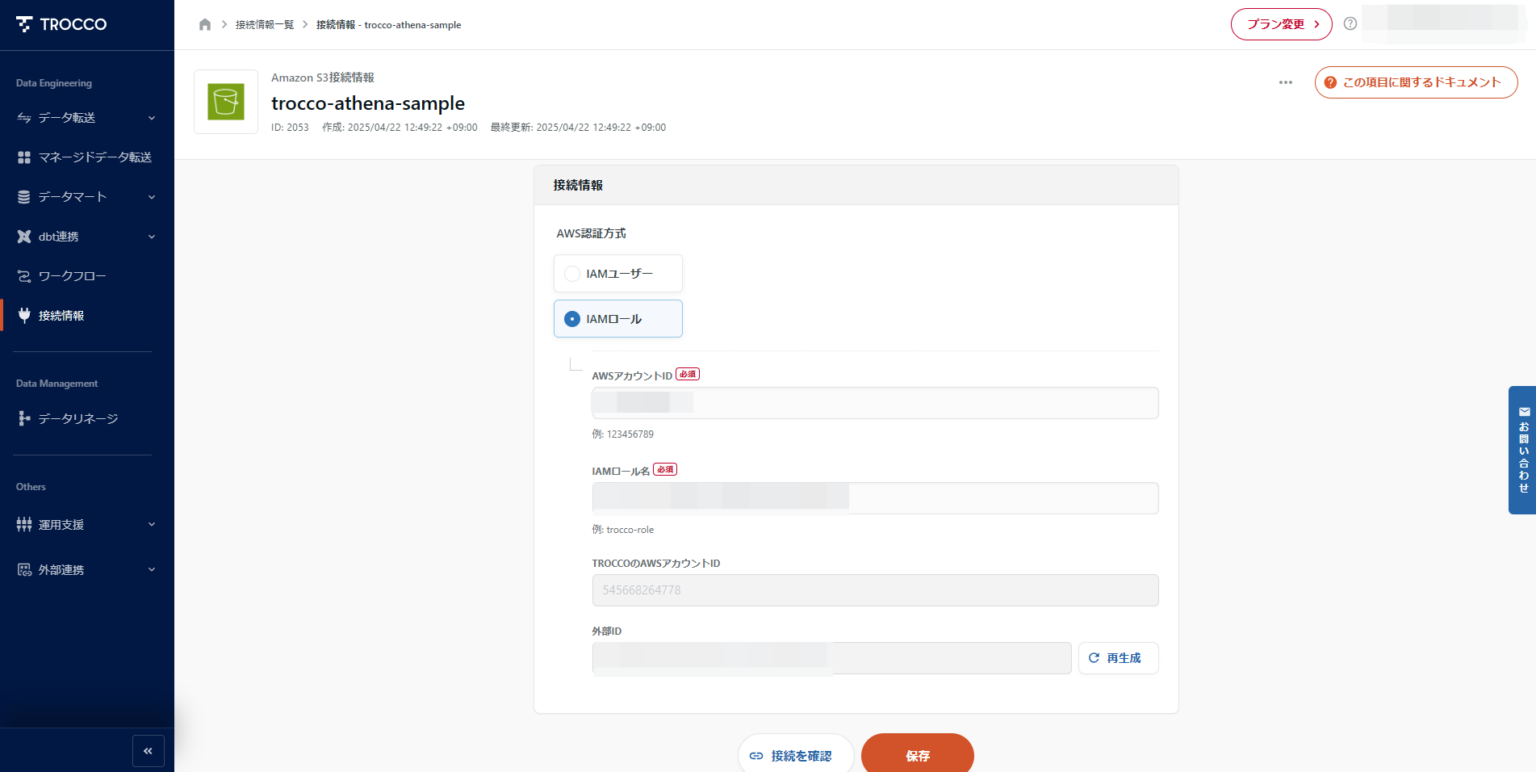The width and height of the screenshot is (1536, 772).
Task: Open マネージドデータ転送 from the sidebar icon
Action: [22, 156]
